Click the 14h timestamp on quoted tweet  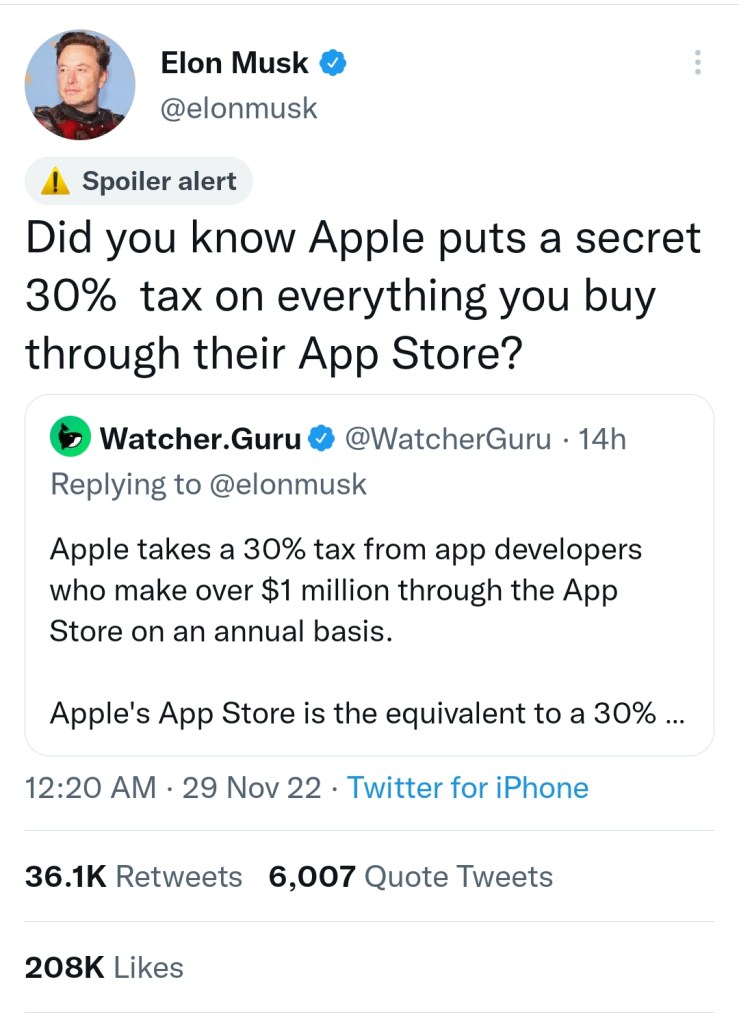tap(601, 438)
